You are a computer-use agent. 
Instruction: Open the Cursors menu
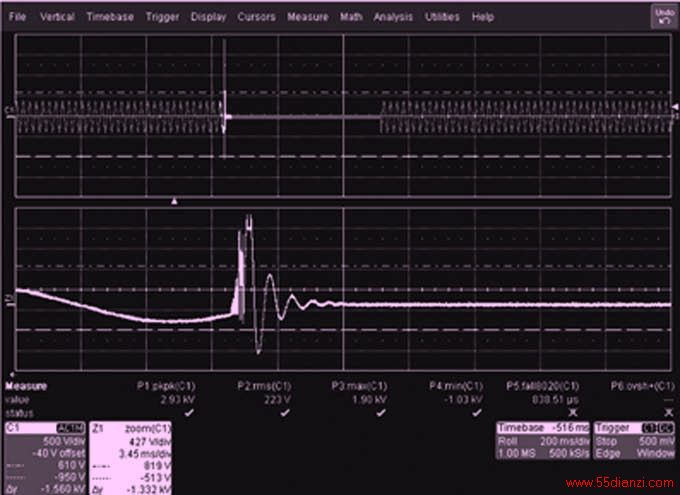click(x=256, y=17)
